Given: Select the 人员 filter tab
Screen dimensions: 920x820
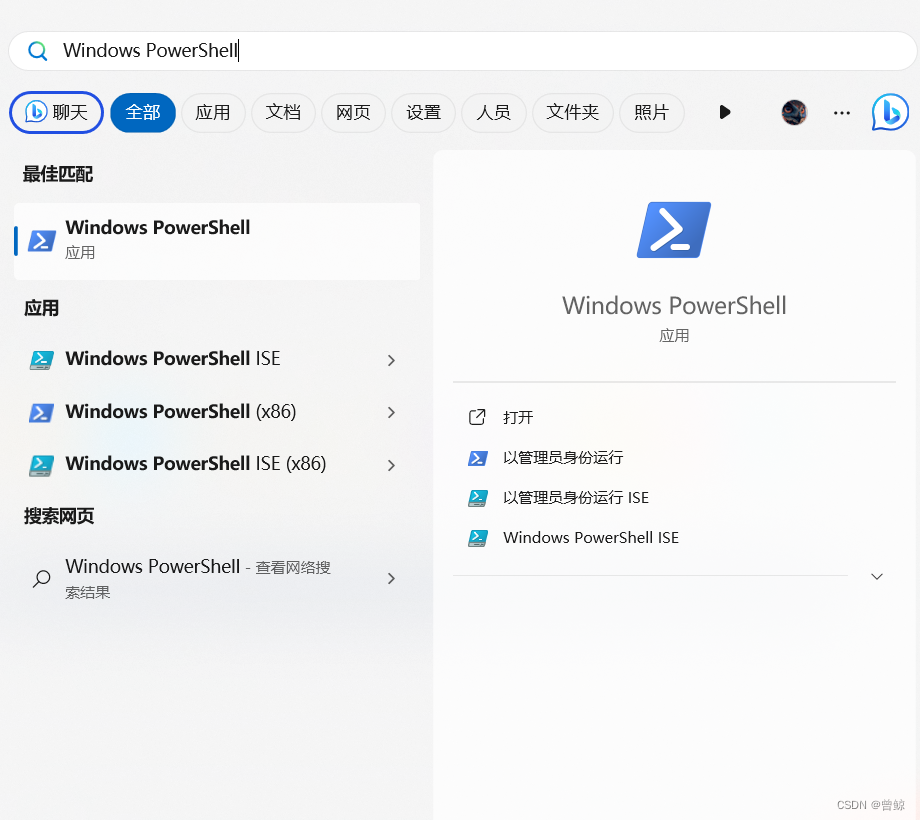Looking at the screenshot, I should (493, 112).
